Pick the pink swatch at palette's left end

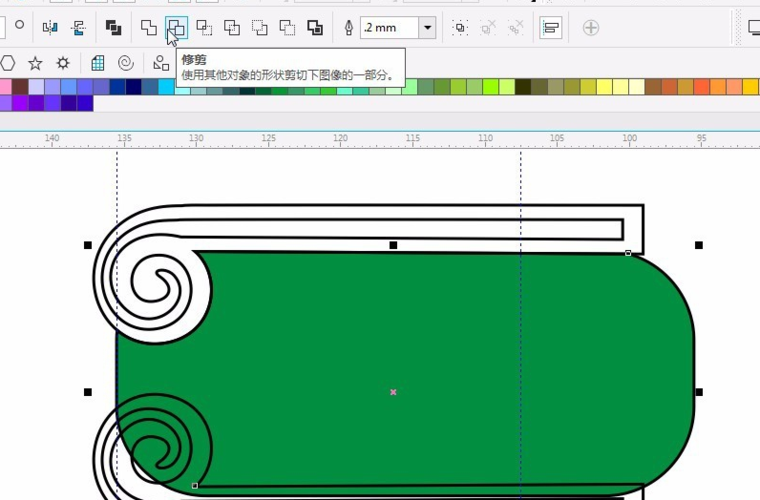(5, 87)
